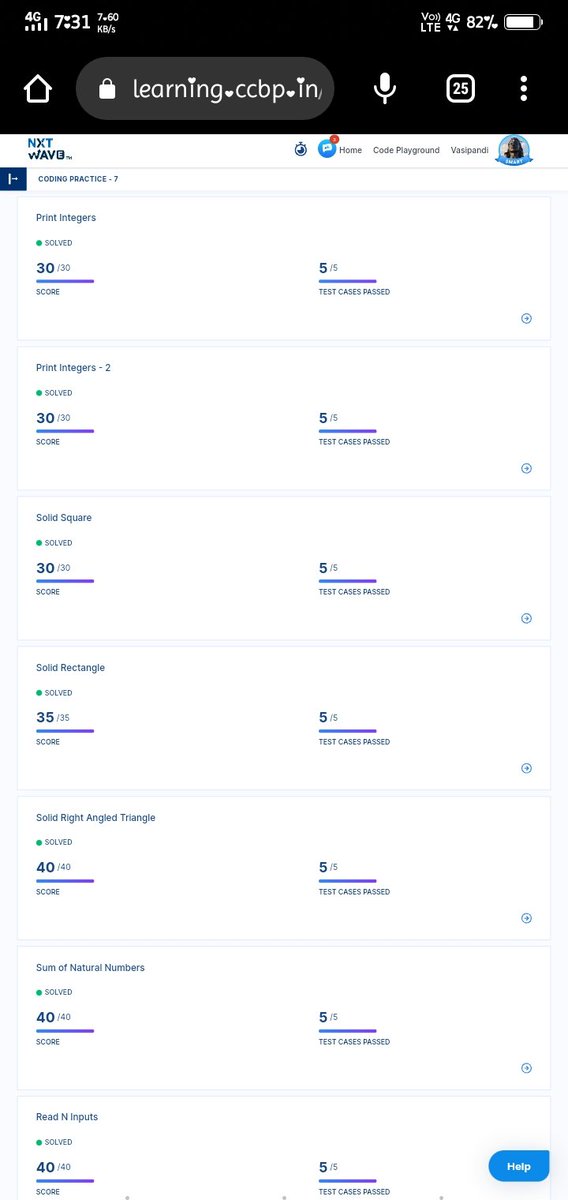The height and width of the screenshot is (1200, 568).
Task: Tap the microphone voice search icon
Action: [384, 89]
